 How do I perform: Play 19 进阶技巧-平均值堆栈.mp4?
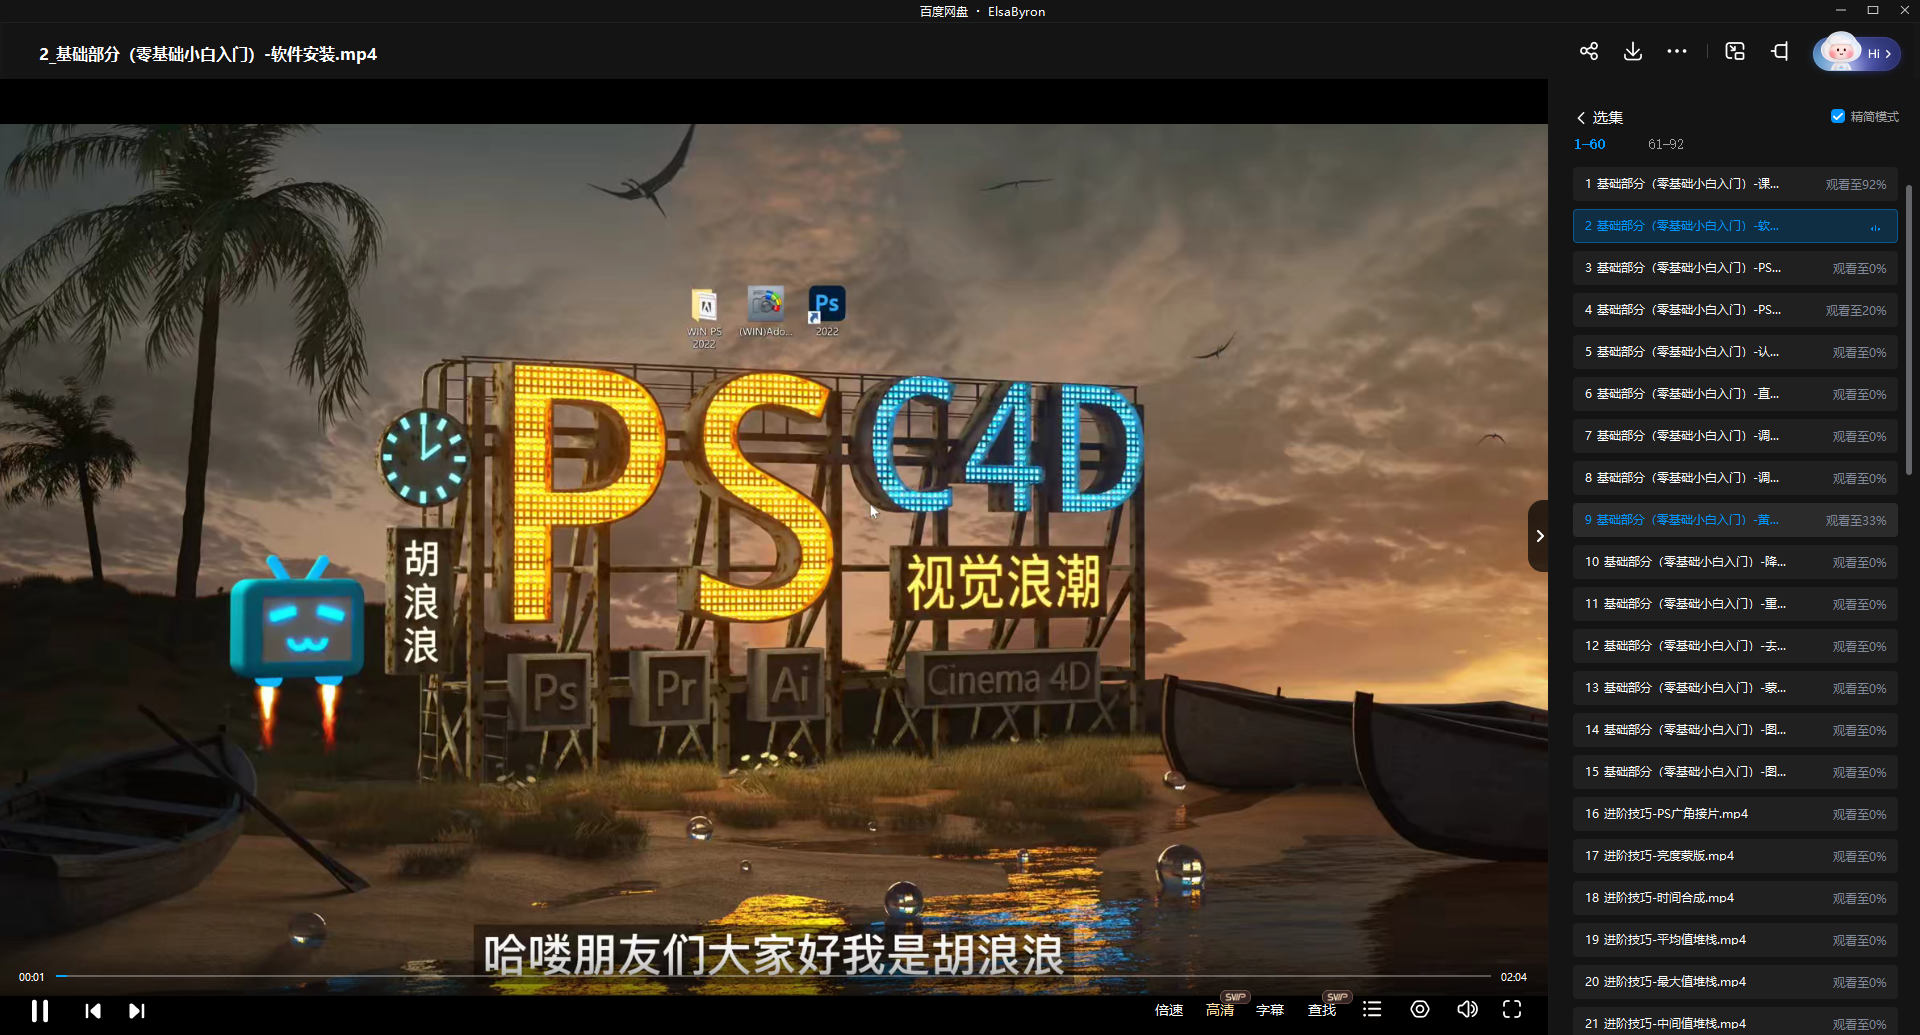point(1735,940)
